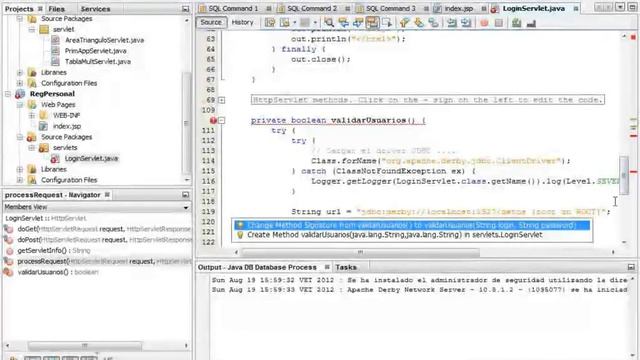Toggle the Rectangular Selection toolbar button
640x360 pixels.
click(387, 23)
